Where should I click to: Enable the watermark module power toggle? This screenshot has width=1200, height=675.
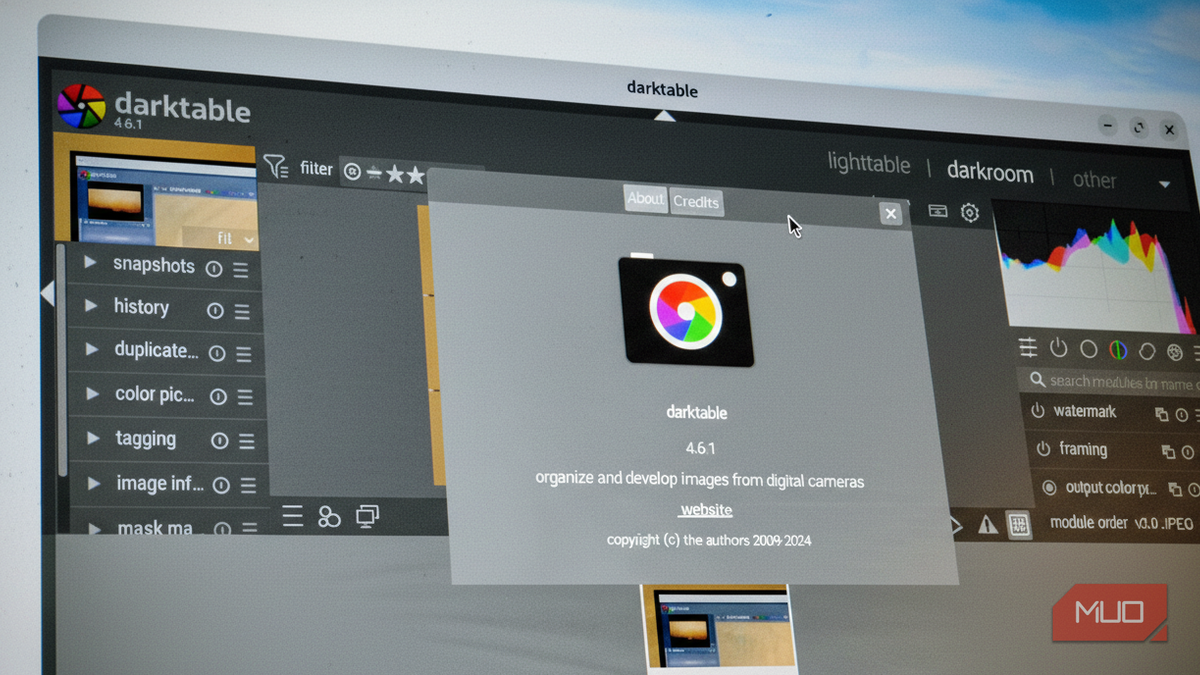coord(1038,411)
